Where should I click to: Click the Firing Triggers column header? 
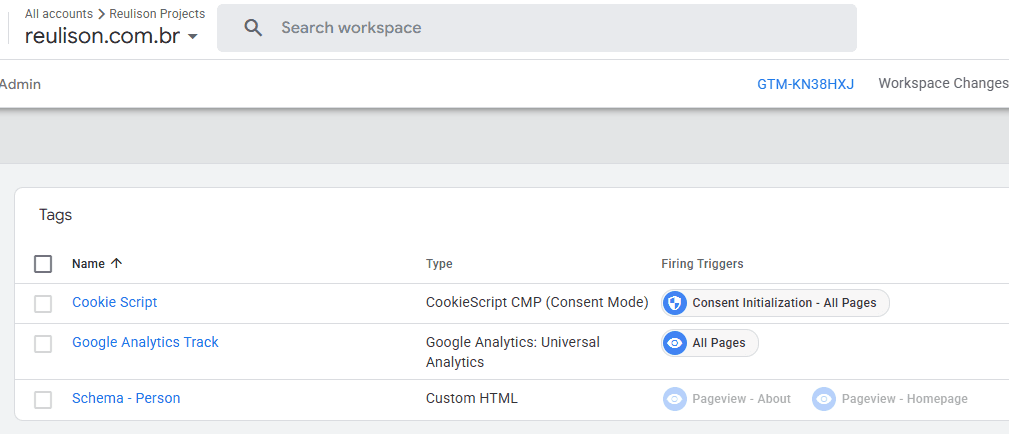pos(702,264)
